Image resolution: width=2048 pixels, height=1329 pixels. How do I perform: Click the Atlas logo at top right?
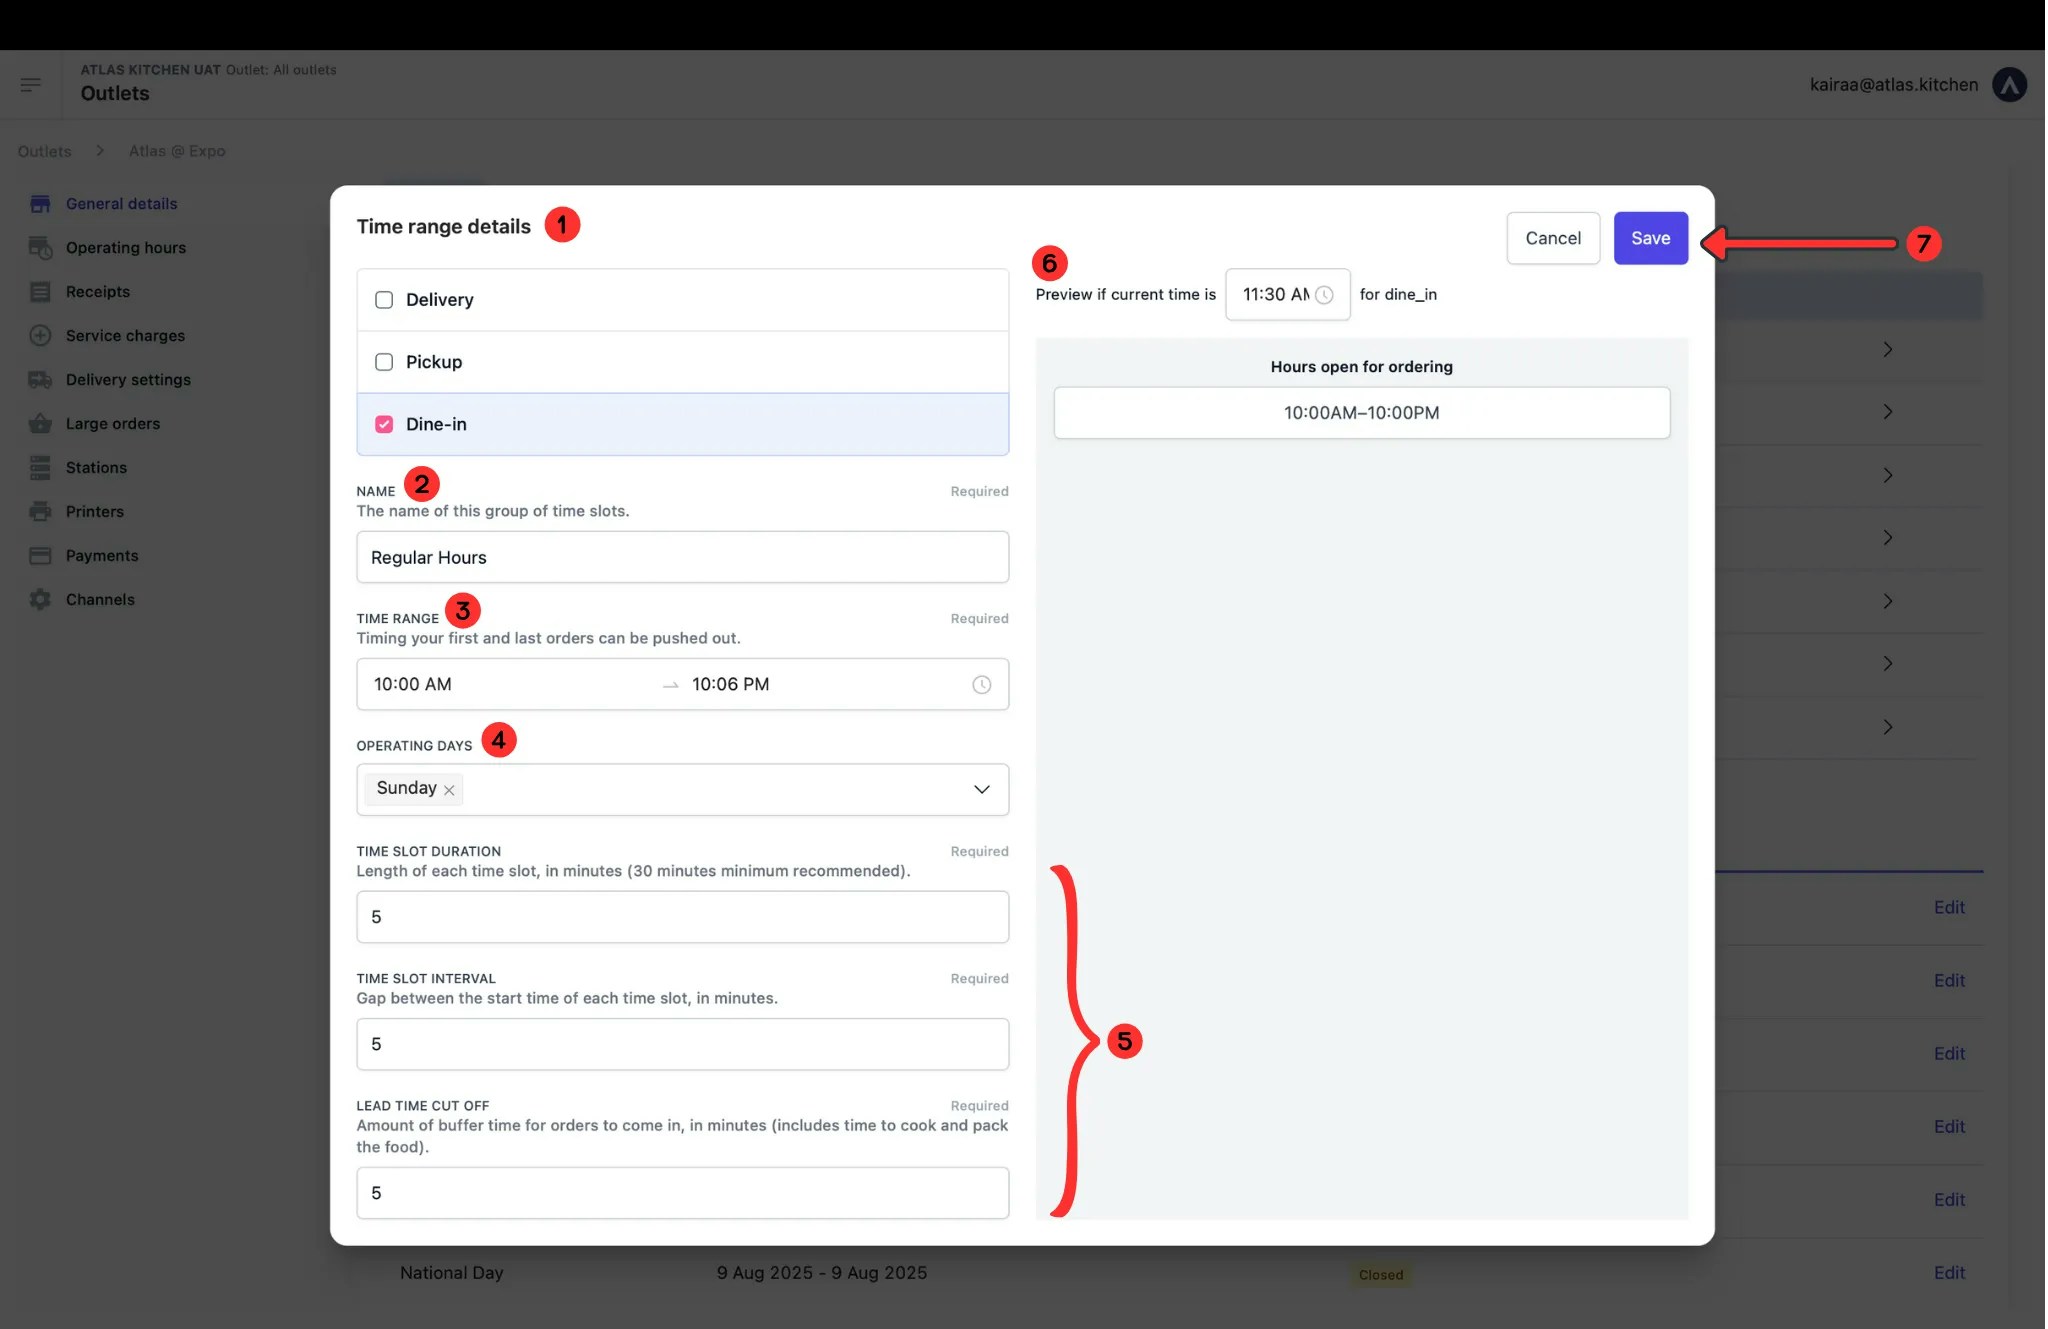[2011, 84]
